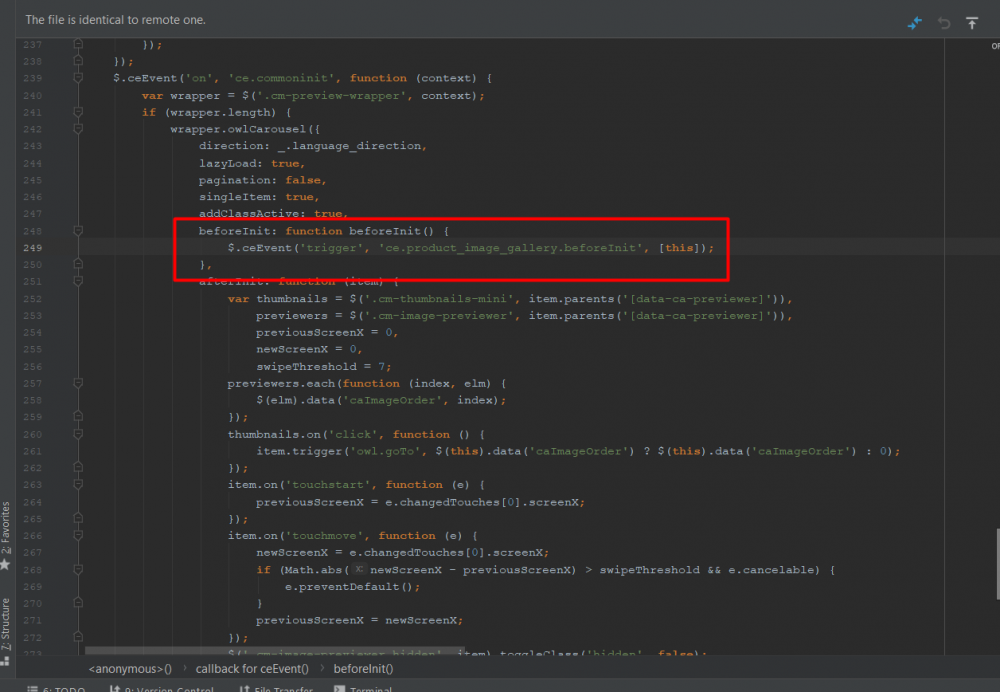The width and height of the screenshot is (1000, 692).
Task: Open the Version Control tool window tab
Action: pos(160,689)
